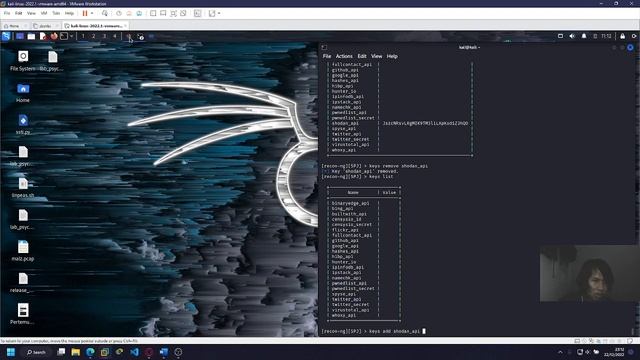The width and height of the screenshot is (640, 360).
Task: Open VMware Edit menu
Action: 19,13
